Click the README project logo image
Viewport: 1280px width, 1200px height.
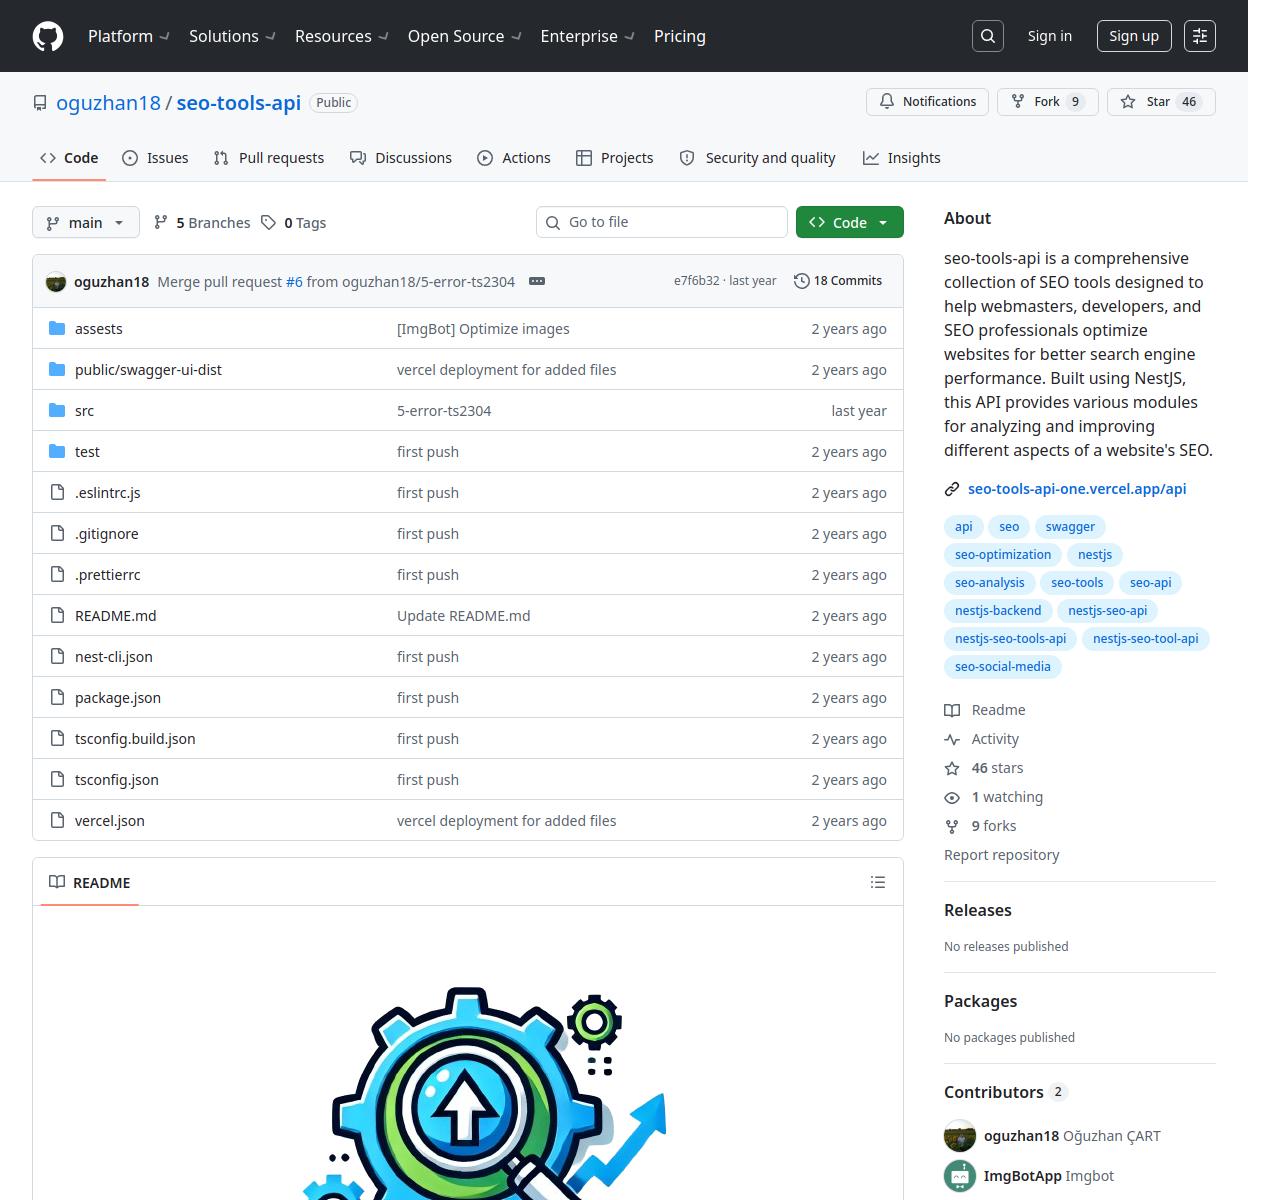point(484,1093)
